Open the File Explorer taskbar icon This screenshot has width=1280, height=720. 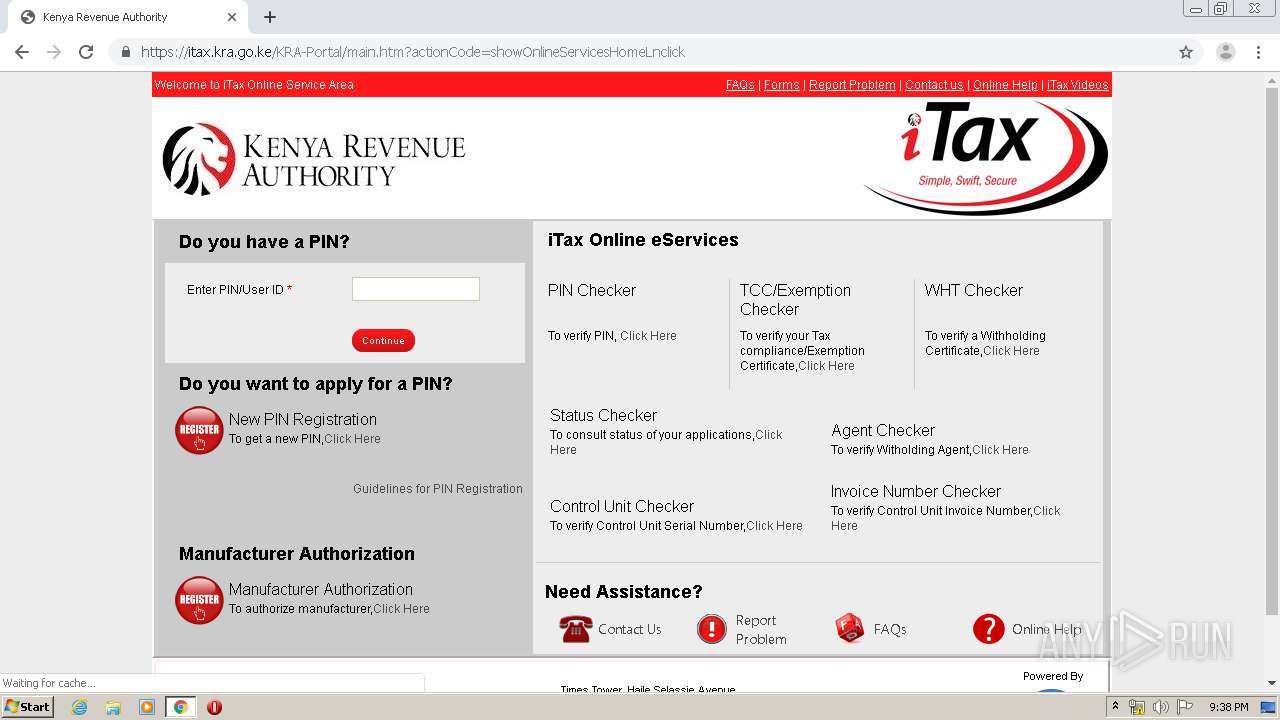pos(113,707)
